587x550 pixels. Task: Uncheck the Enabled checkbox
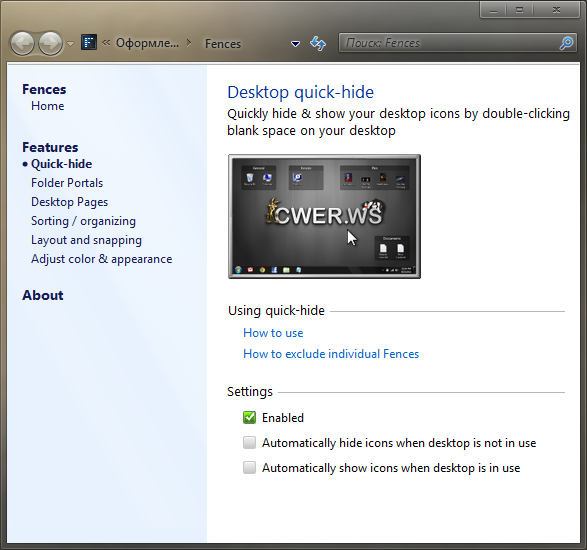click(x=249, y=417)
